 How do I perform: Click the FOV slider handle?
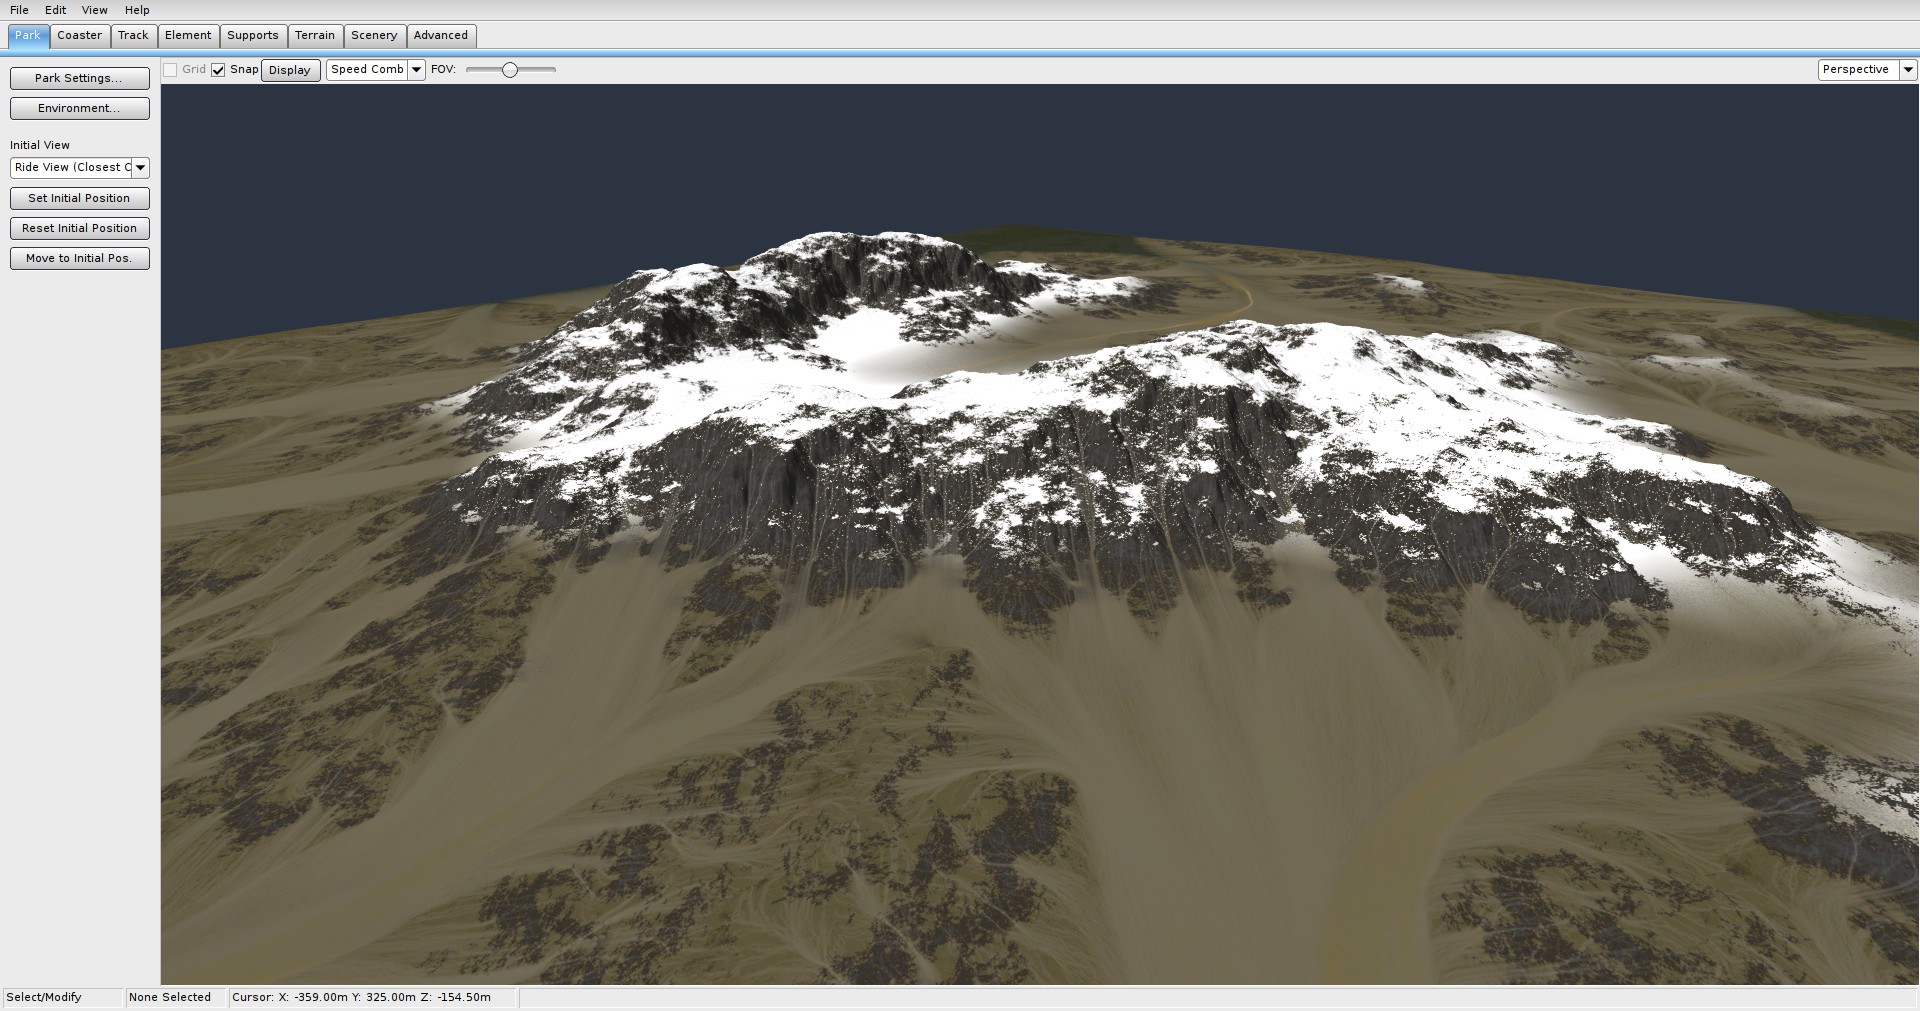click(510, 70)
